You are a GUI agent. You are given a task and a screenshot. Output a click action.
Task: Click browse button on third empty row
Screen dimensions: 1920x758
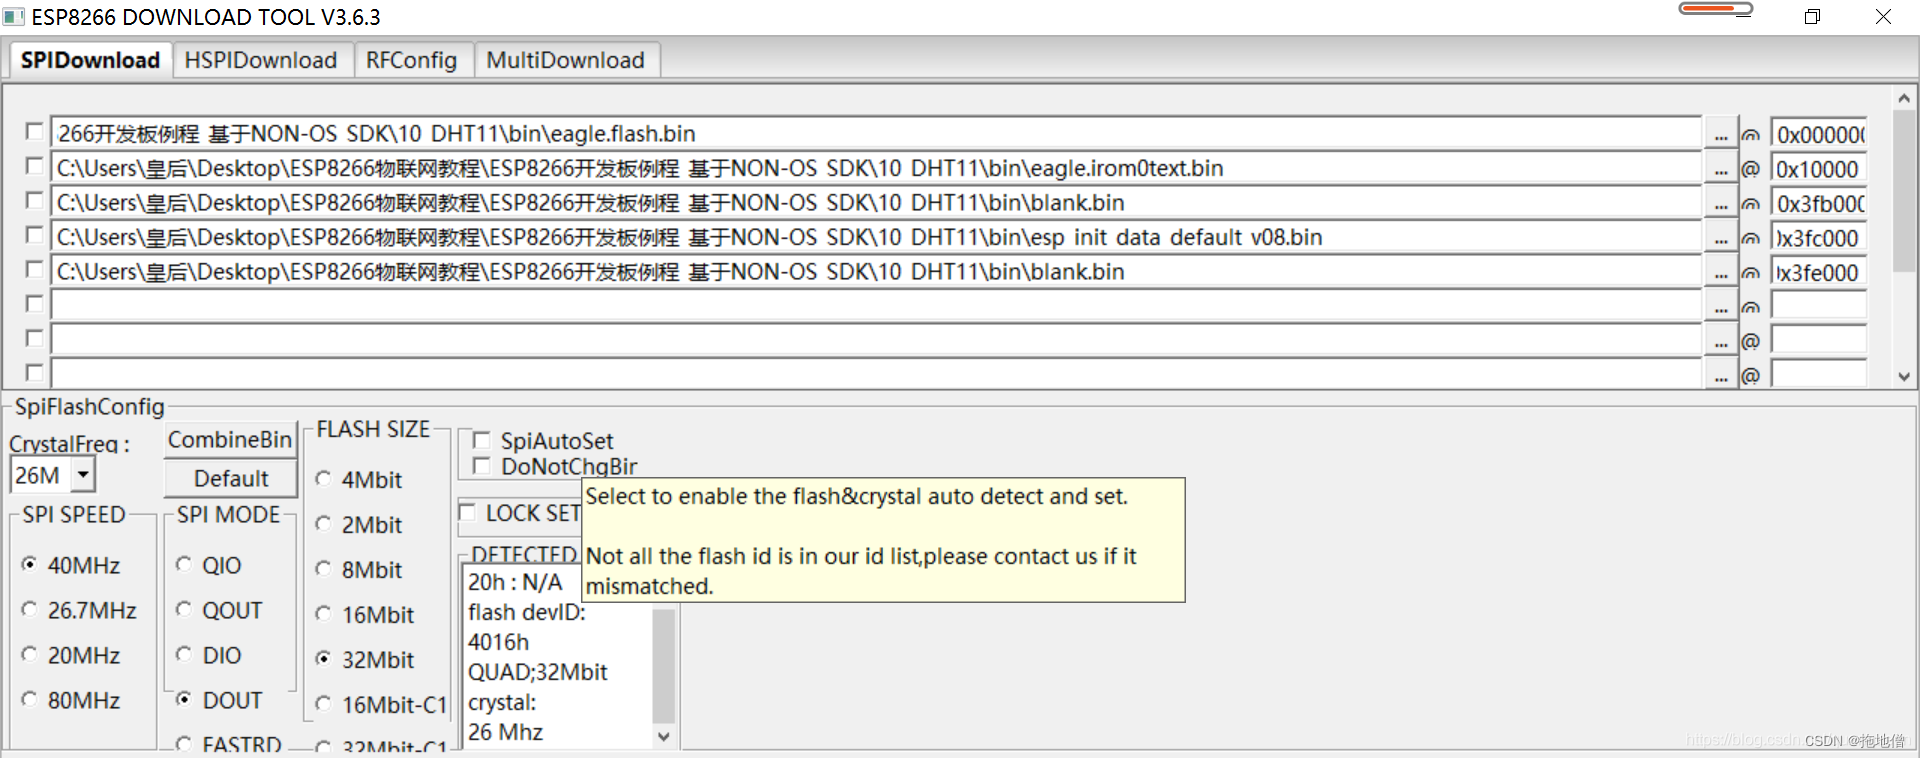[x=1720, y=375]
